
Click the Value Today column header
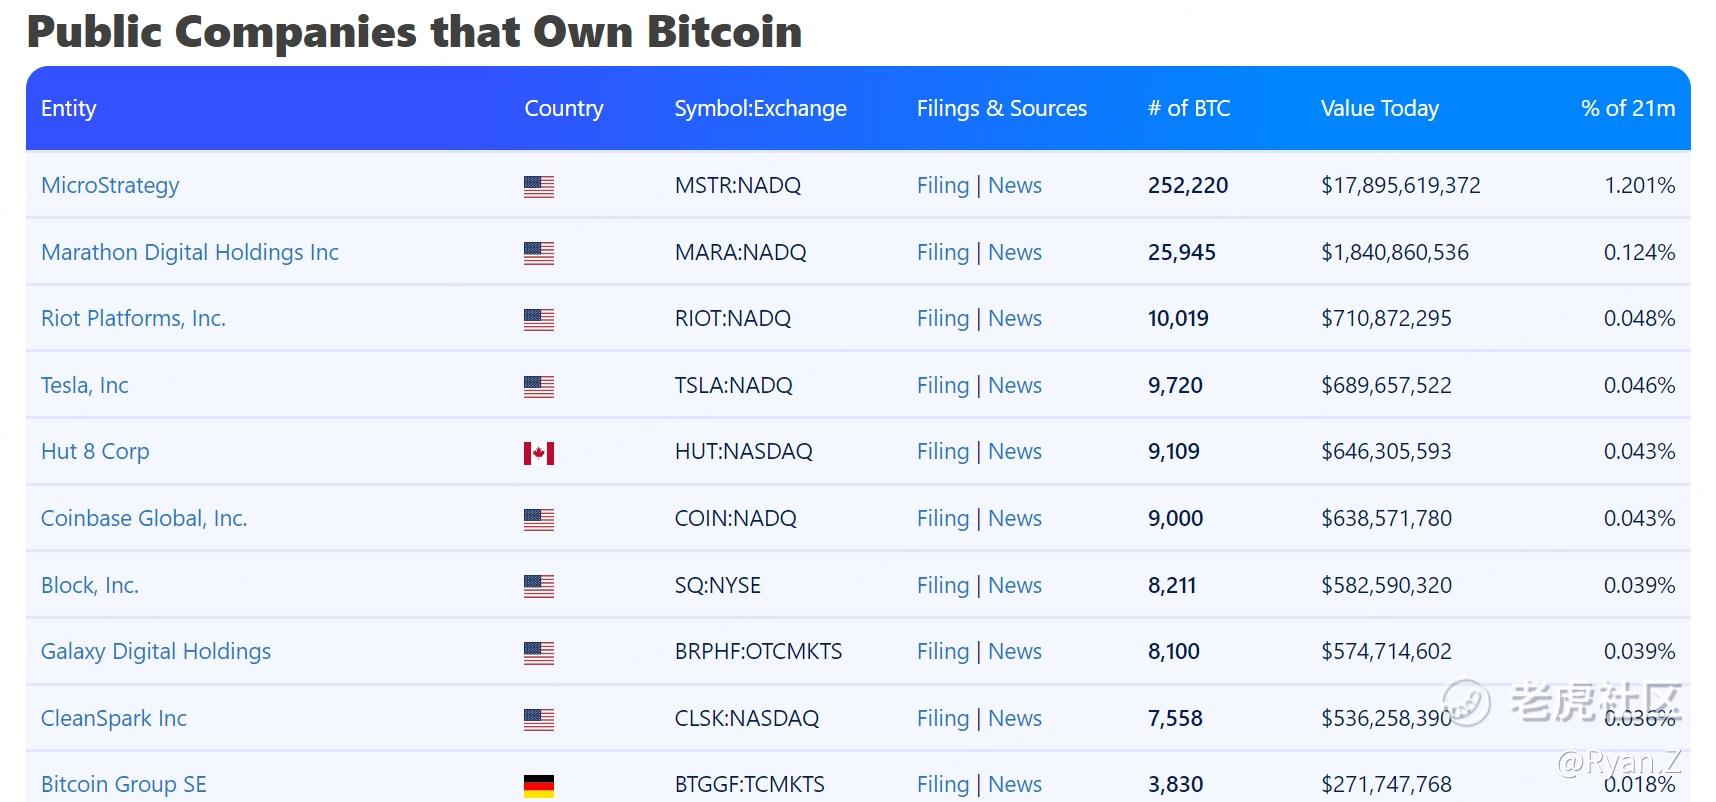tap(1379, 108)
